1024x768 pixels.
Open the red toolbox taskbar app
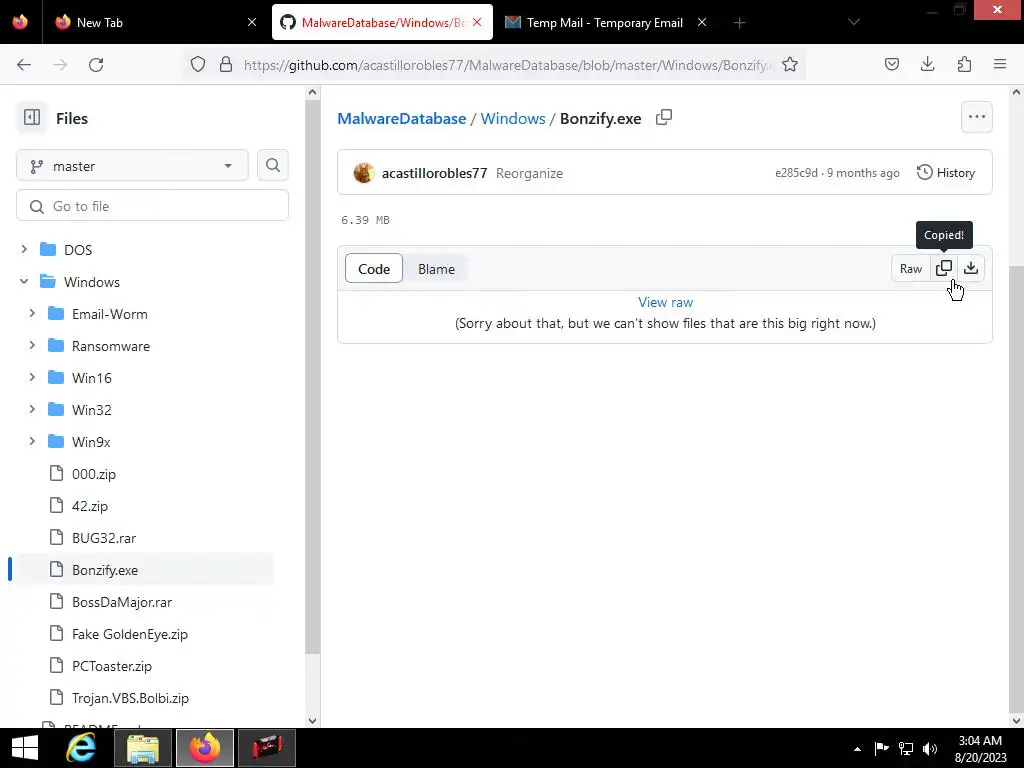coord(267,748)
